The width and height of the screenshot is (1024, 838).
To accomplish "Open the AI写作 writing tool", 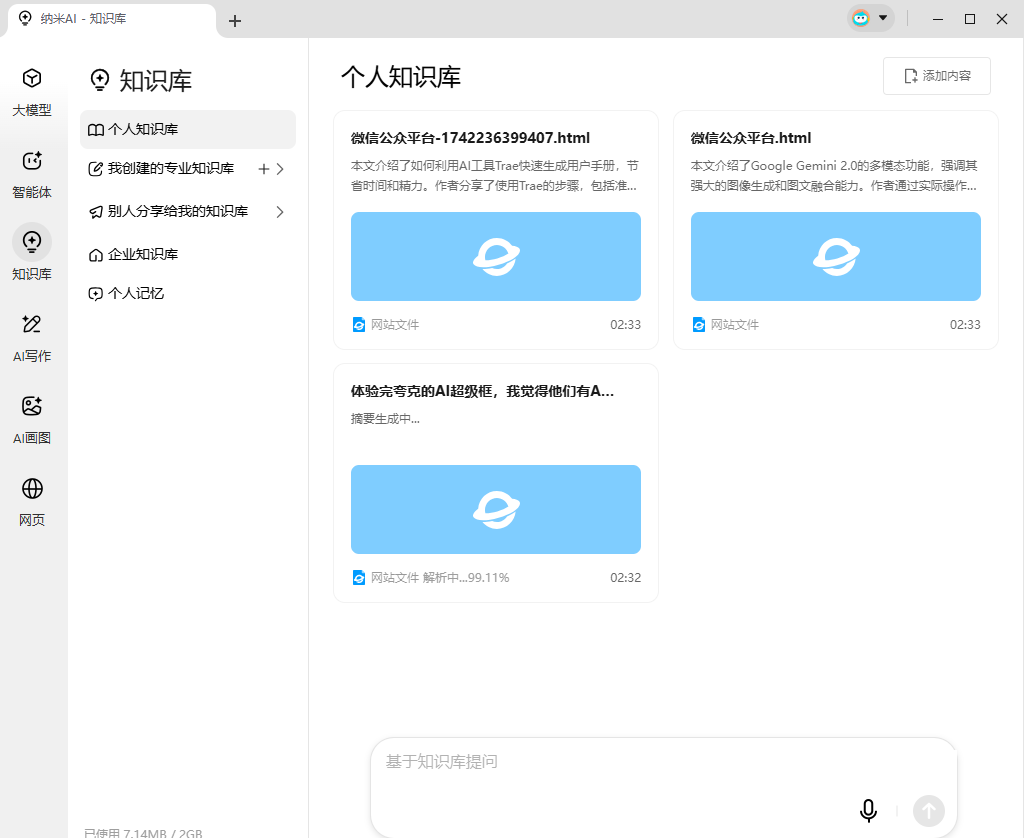I will (32, 338).
